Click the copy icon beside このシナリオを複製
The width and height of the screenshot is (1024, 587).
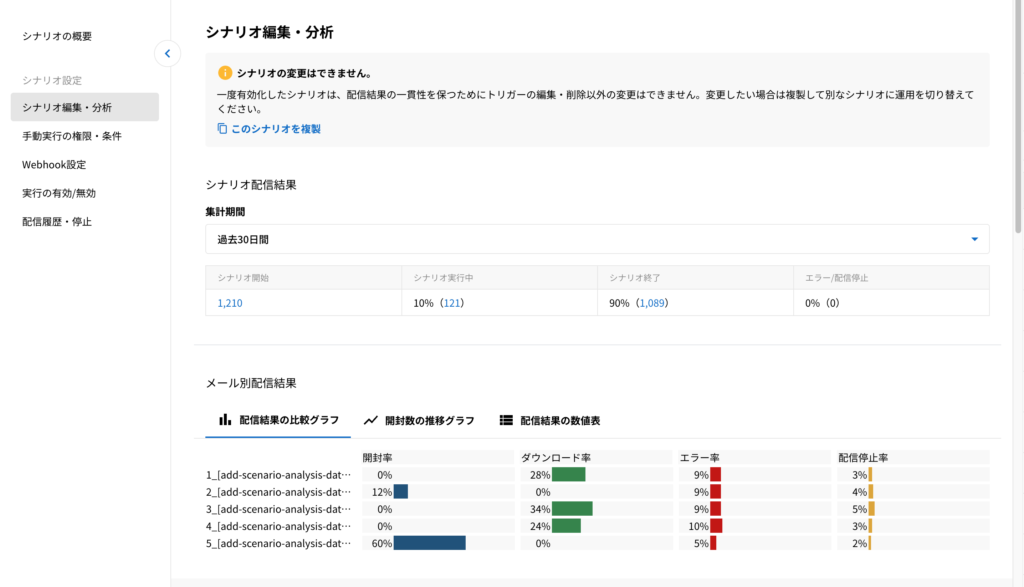222,129
